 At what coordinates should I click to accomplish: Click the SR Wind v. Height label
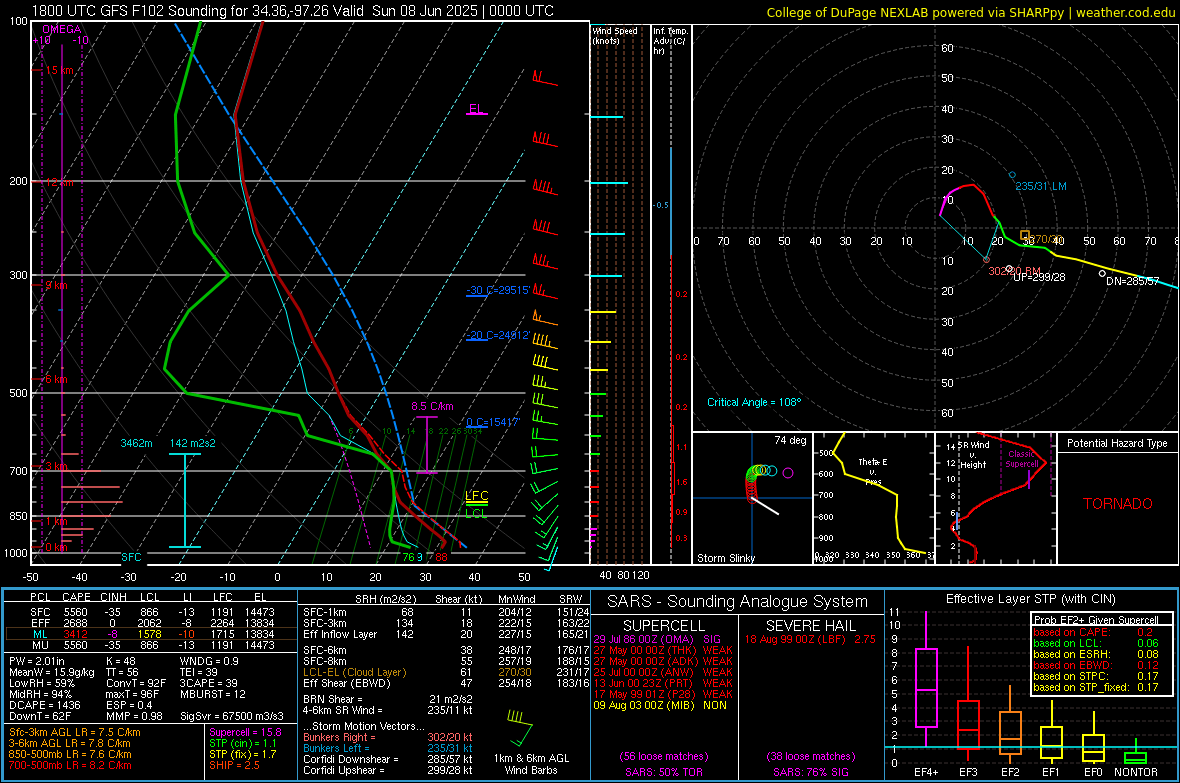coord(973,455)
